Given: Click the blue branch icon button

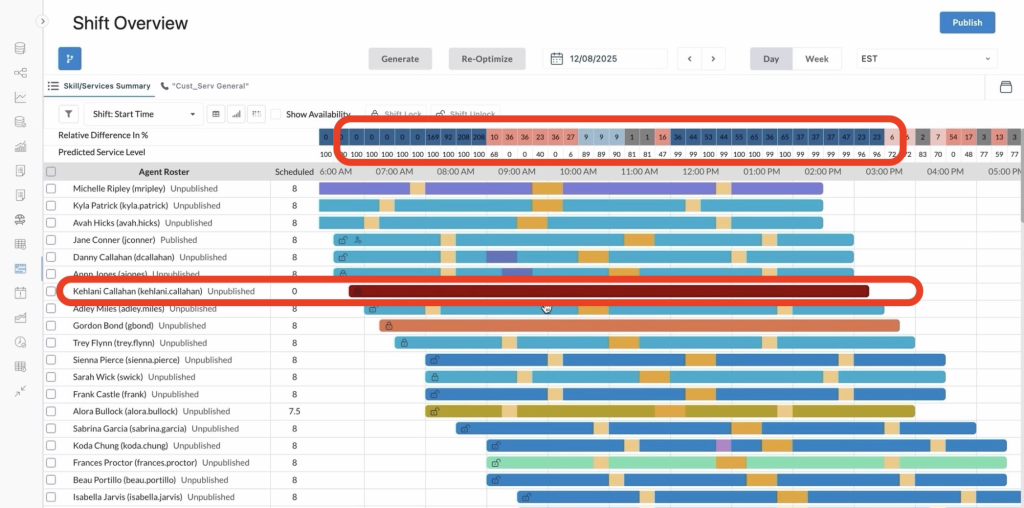Looking at the screenshot, I should tap(70, 59).
